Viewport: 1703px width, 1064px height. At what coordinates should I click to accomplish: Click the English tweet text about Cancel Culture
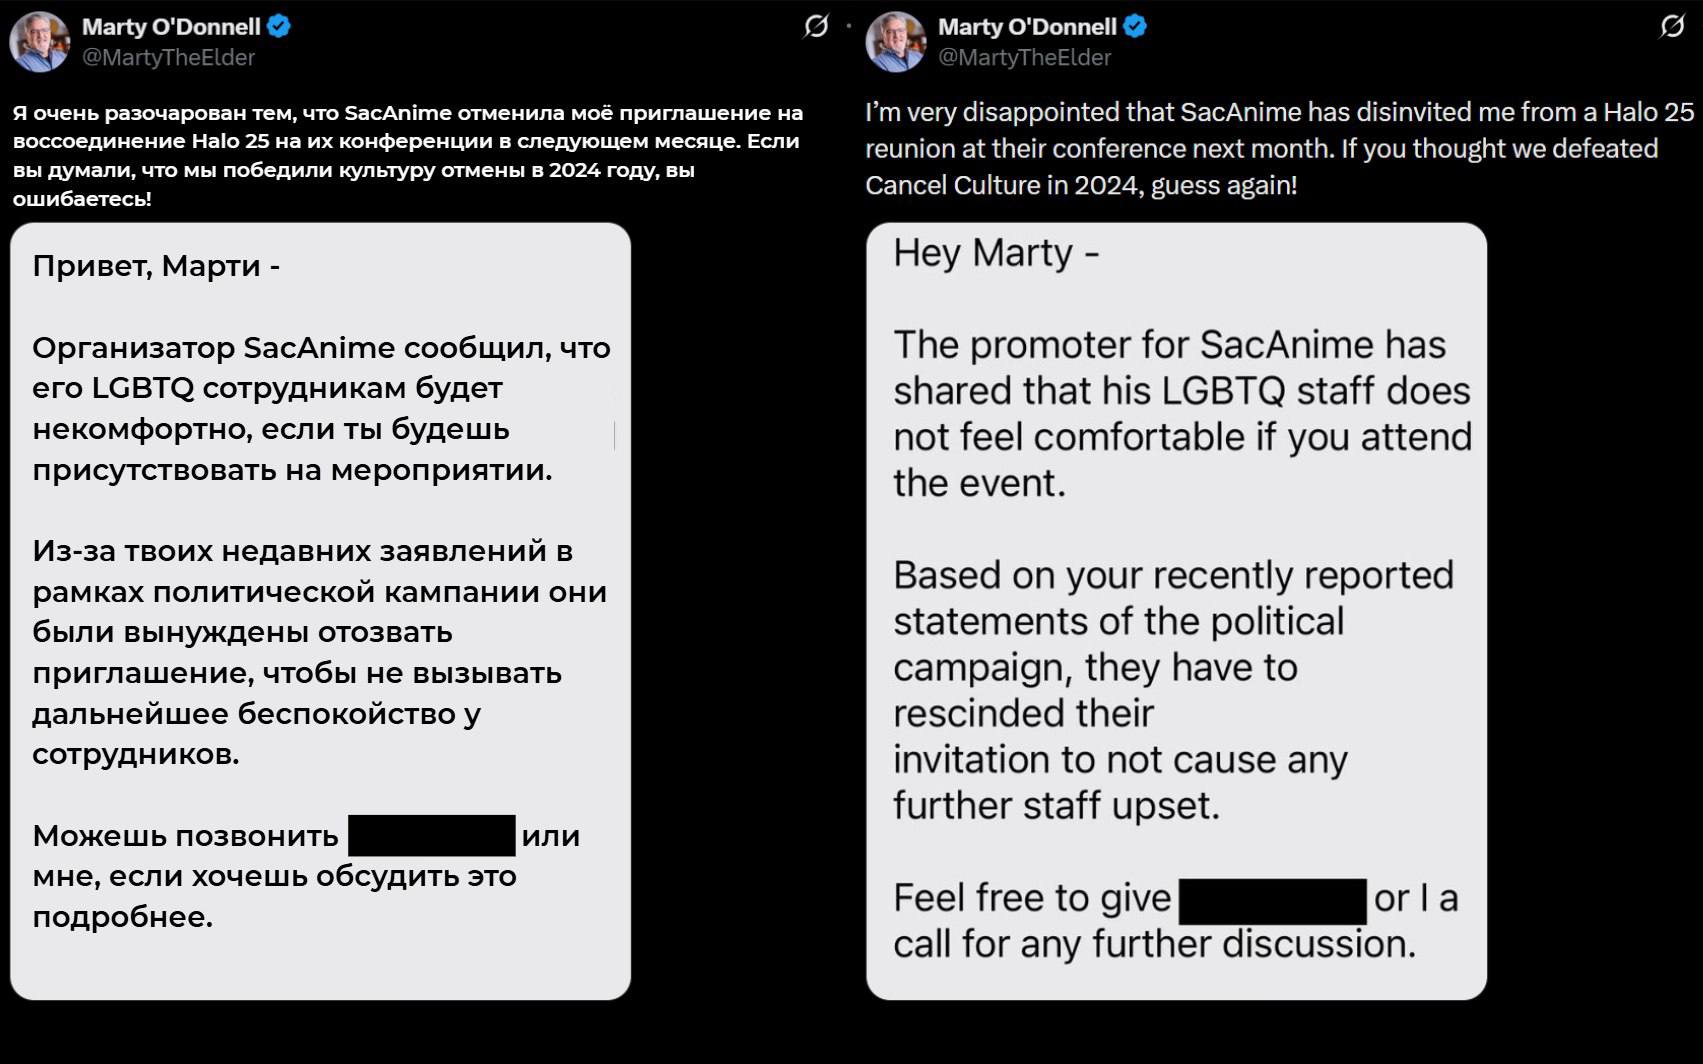pyautogui.click(x=1279, y=148)
